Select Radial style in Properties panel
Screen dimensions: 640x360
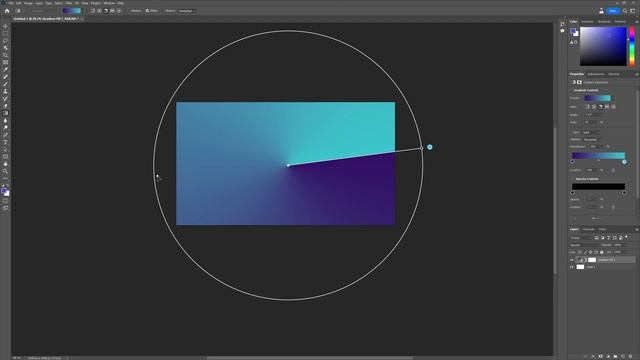pyautogui.click(x=594, y=107)
